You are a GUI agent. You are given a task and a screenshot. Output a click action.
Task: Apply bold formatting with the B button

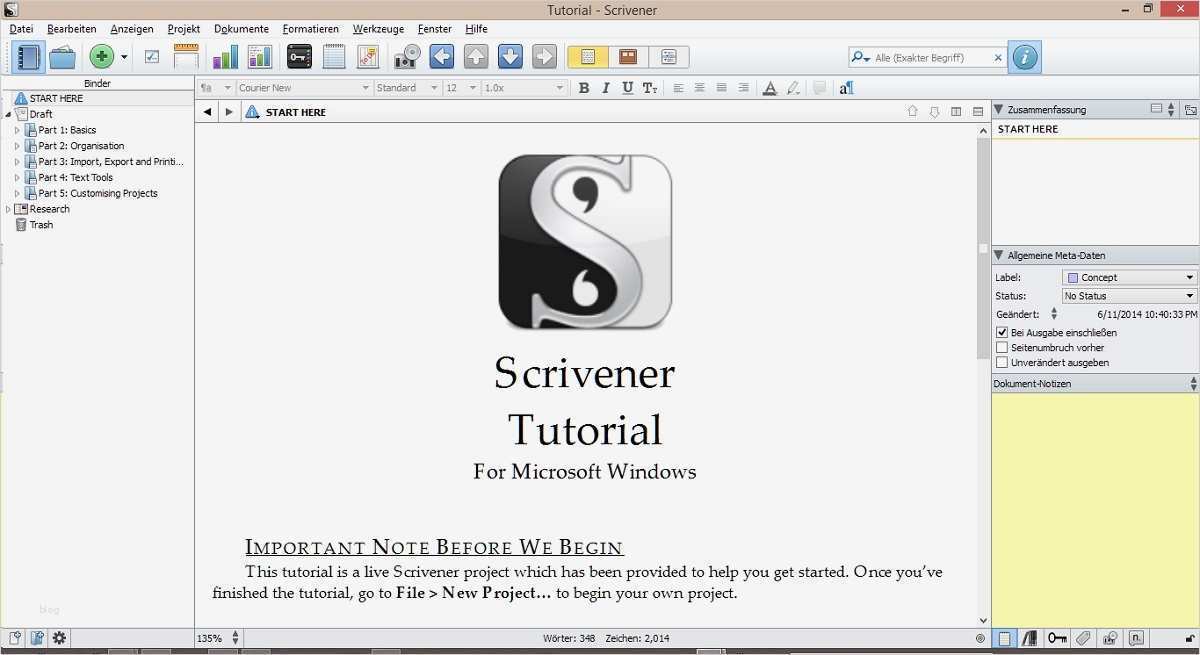tap(583, 88)
